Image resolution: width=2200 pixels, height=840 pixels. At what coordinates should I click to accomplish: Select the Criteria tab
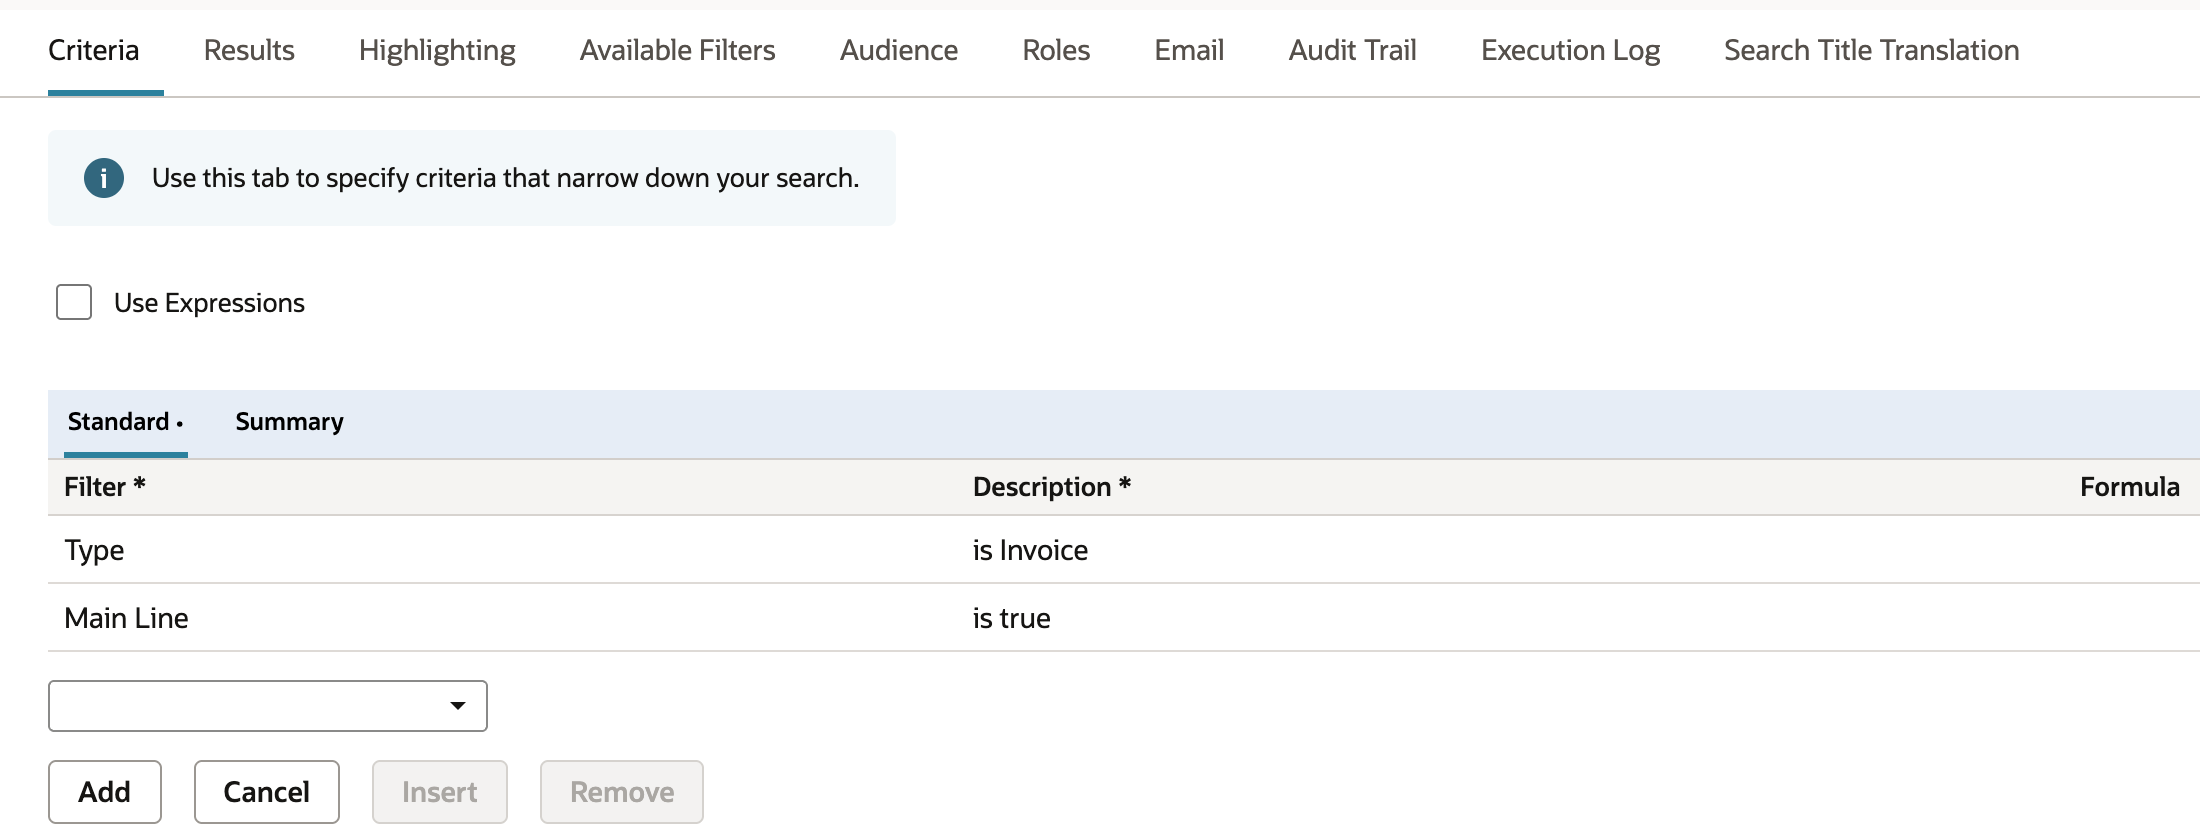click(x=94, y=50)
